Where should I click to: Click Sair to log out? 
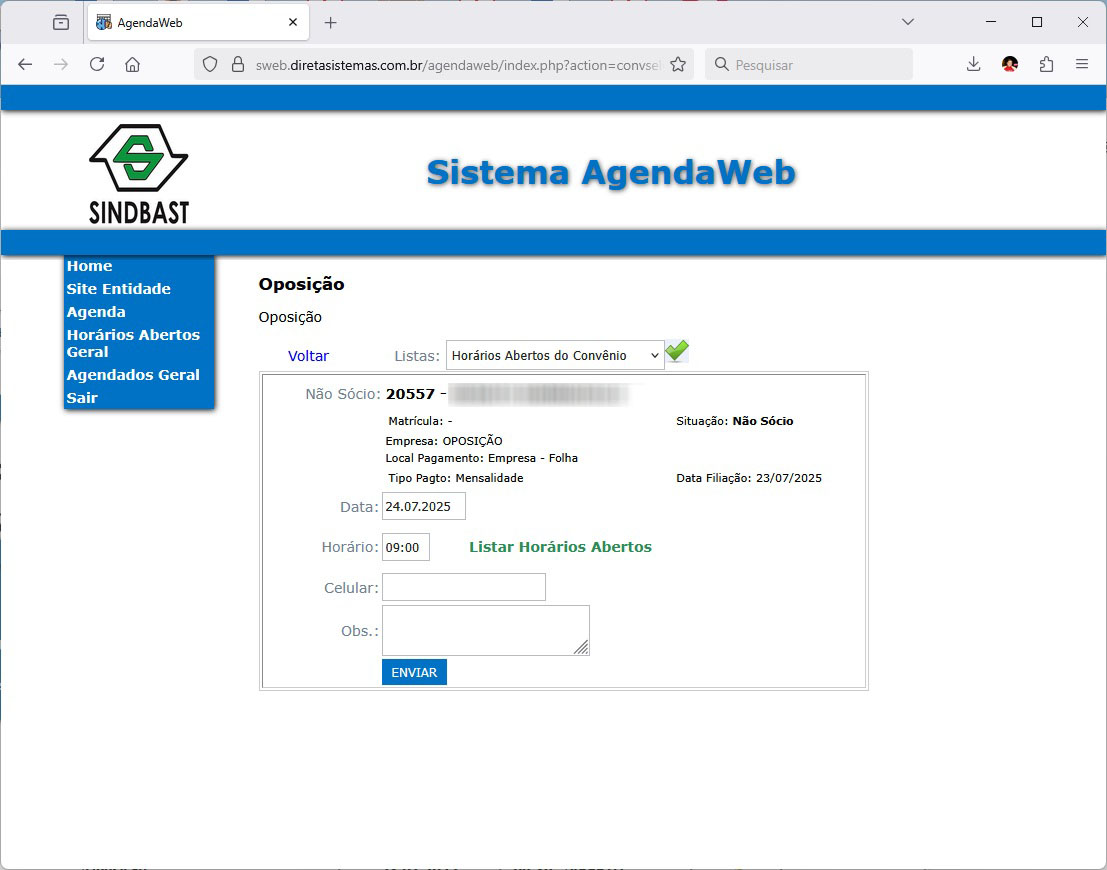pos(82,398)
